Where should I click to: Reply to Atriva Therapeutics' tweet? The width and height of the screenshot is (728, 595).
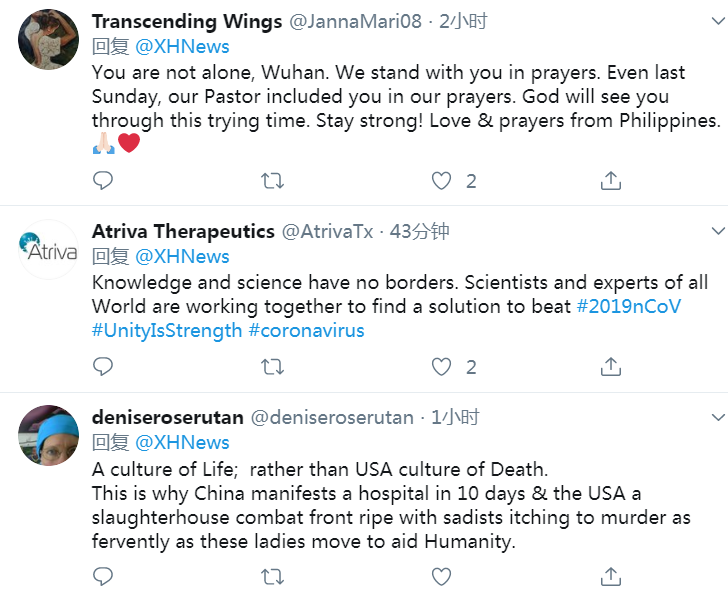point(103,367)
